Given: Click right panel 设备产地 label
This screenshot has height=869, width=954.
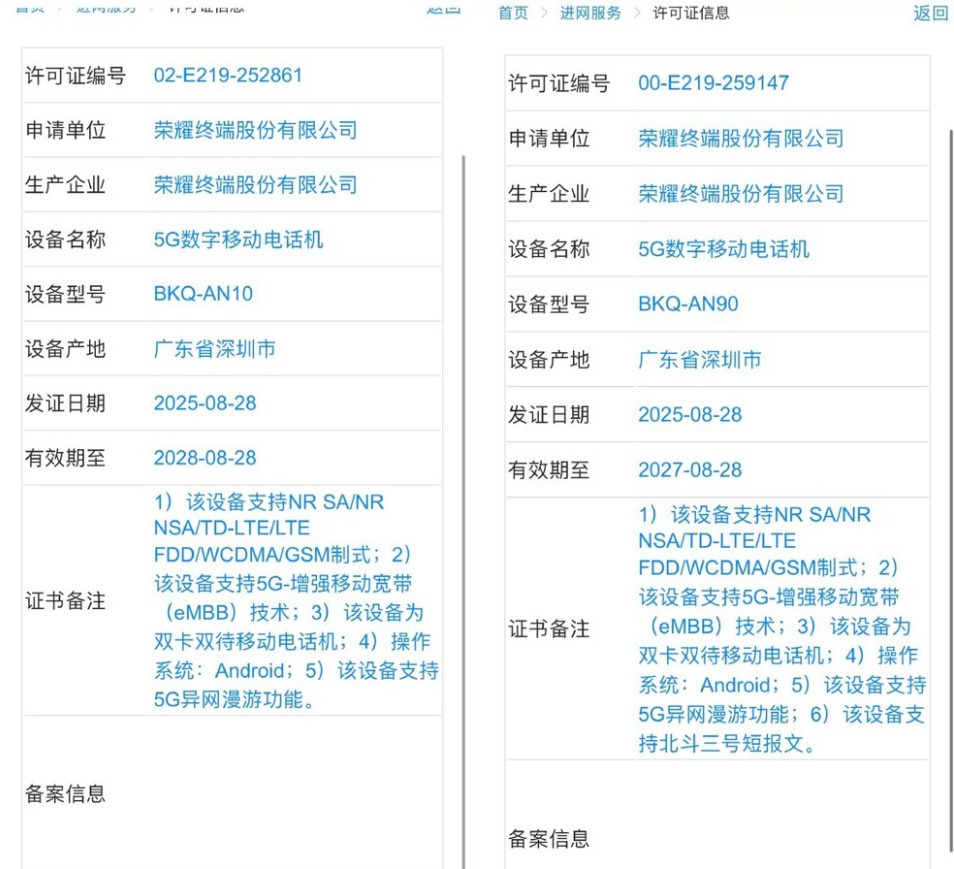Looking at the screenshot, I should (548, 360).
